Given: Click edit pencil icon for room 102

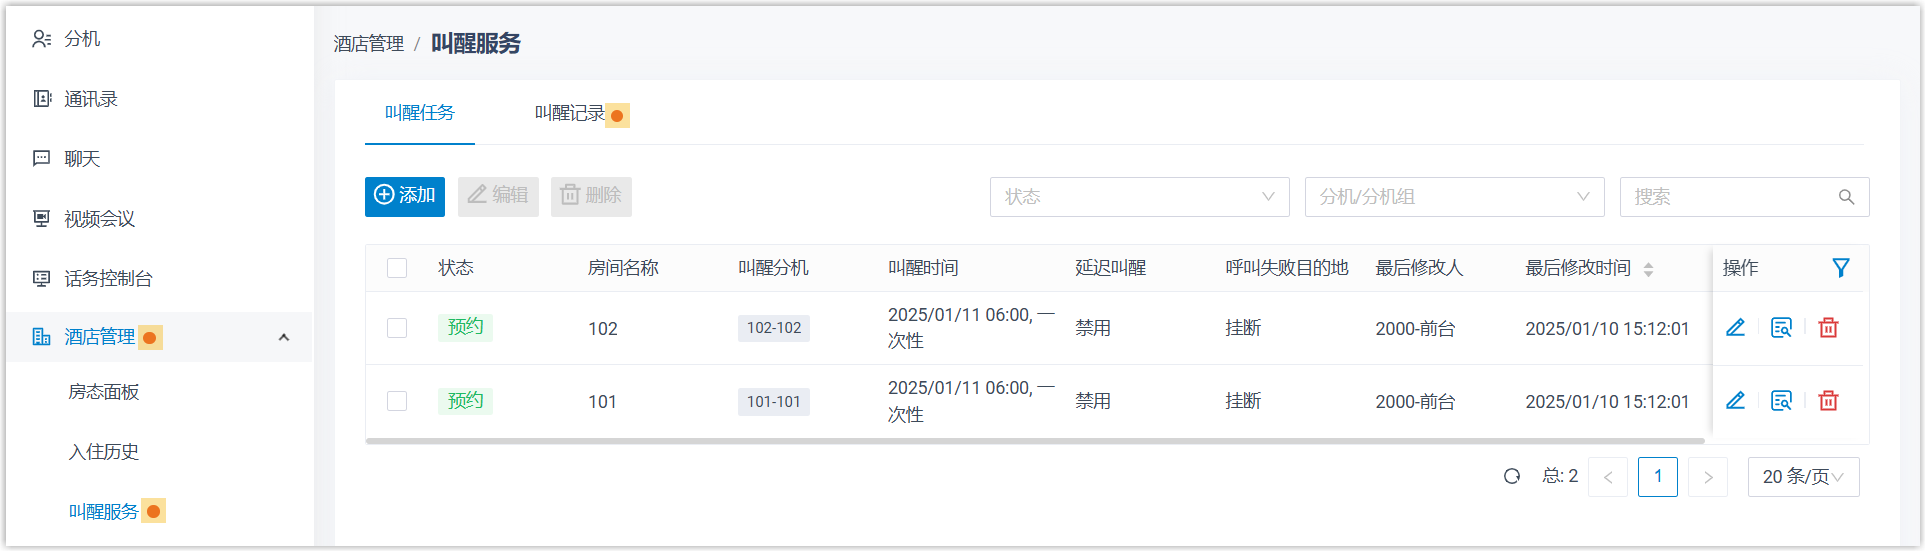Looking at the screenshot, I should tap(1735, 328).
